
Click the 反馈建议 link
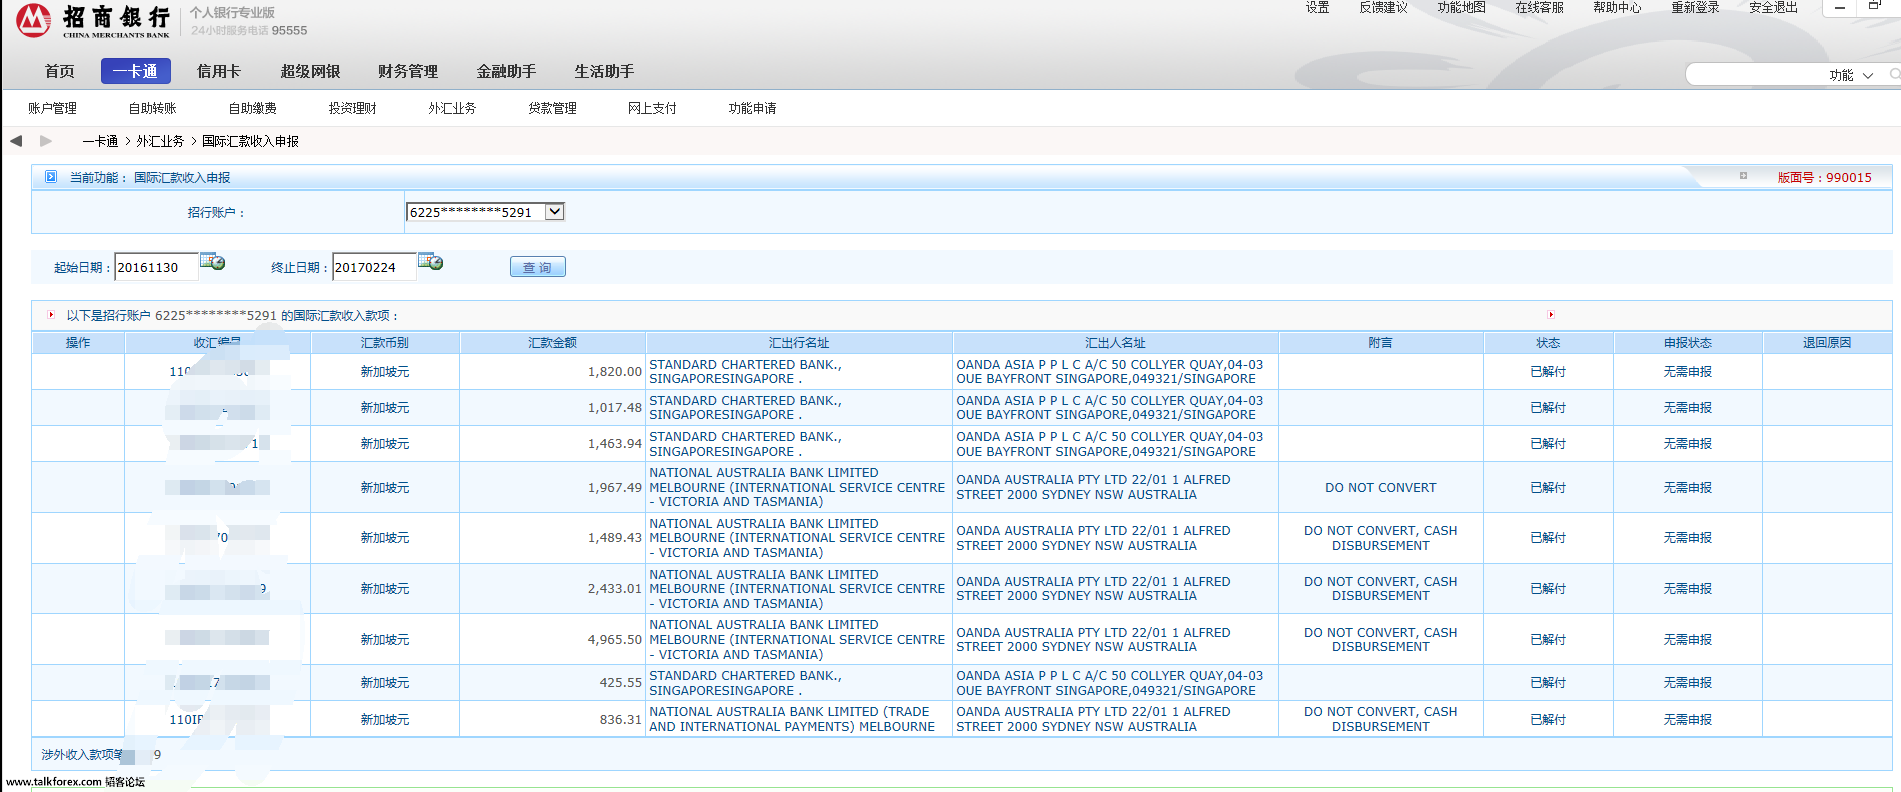[1384, 8]
